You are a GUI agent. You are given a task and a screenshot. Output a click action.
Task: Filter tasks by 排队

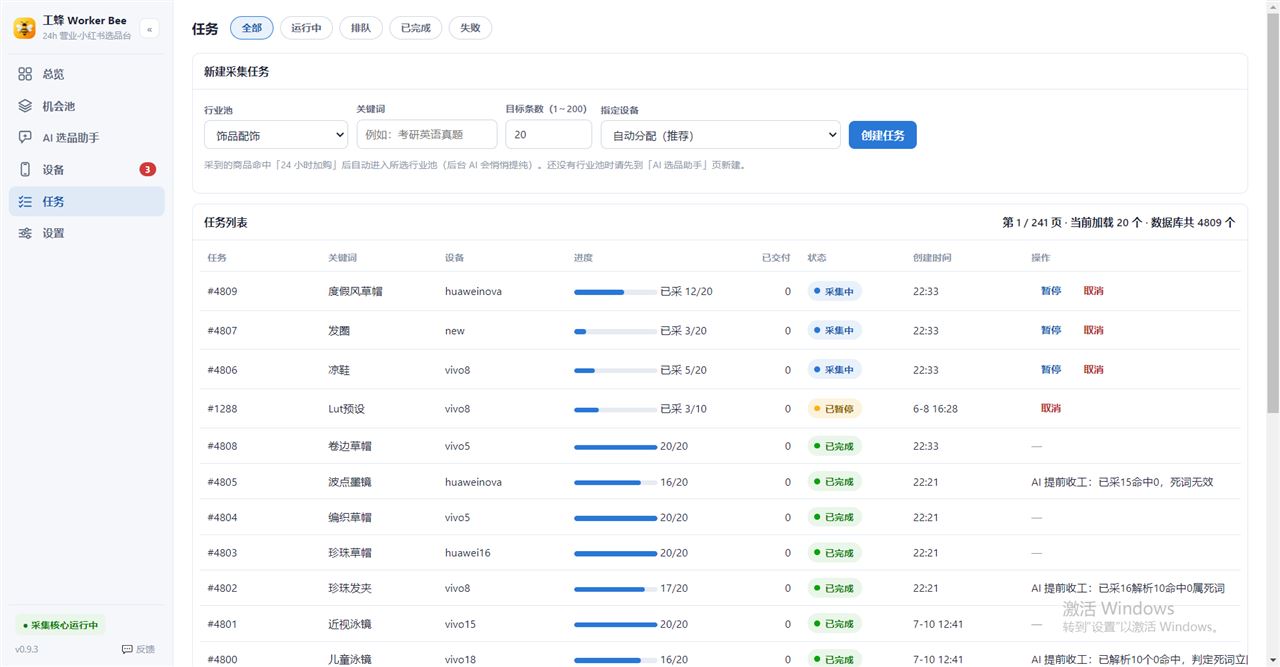[x=360, y=28]
